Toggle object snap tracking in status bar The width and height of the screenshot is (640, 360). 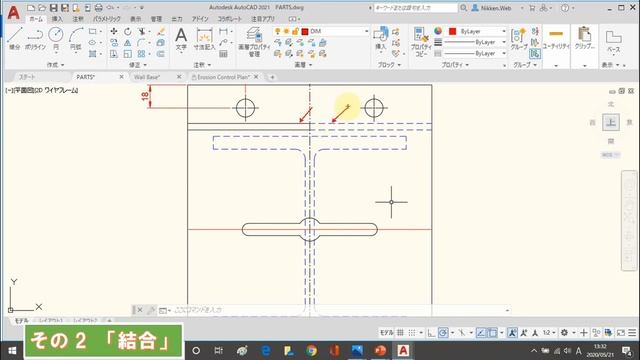481,333
